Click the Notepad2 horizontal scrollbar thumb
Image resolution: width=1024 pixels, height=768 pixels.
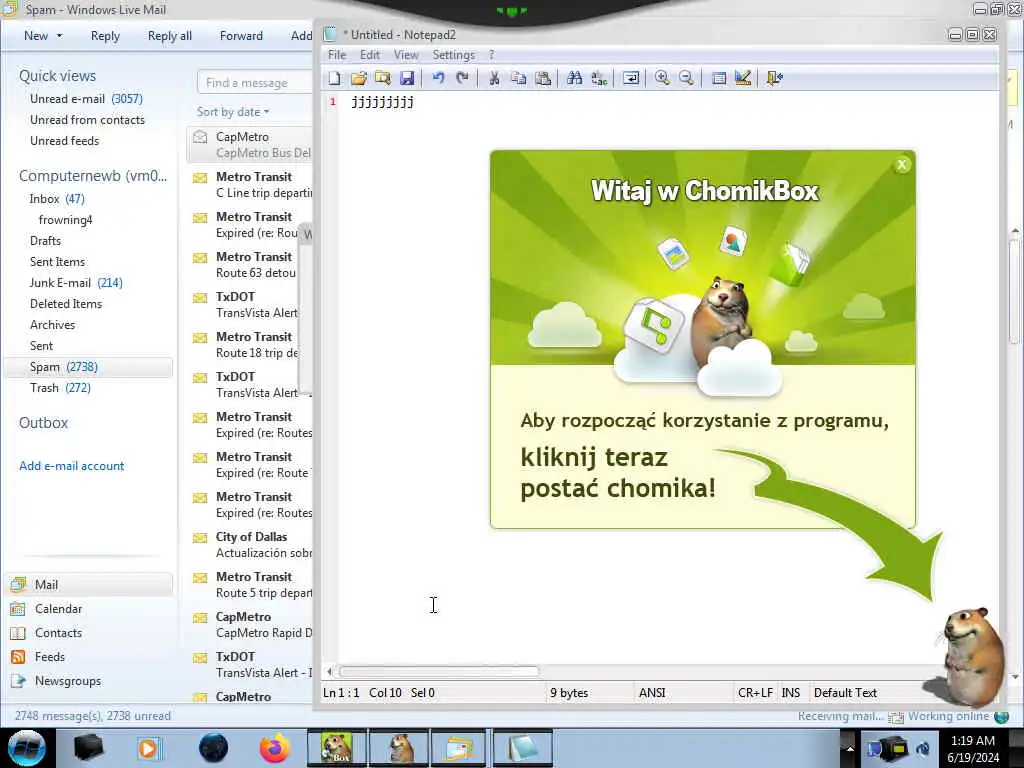pyautogui.click(x=439, y=671)
